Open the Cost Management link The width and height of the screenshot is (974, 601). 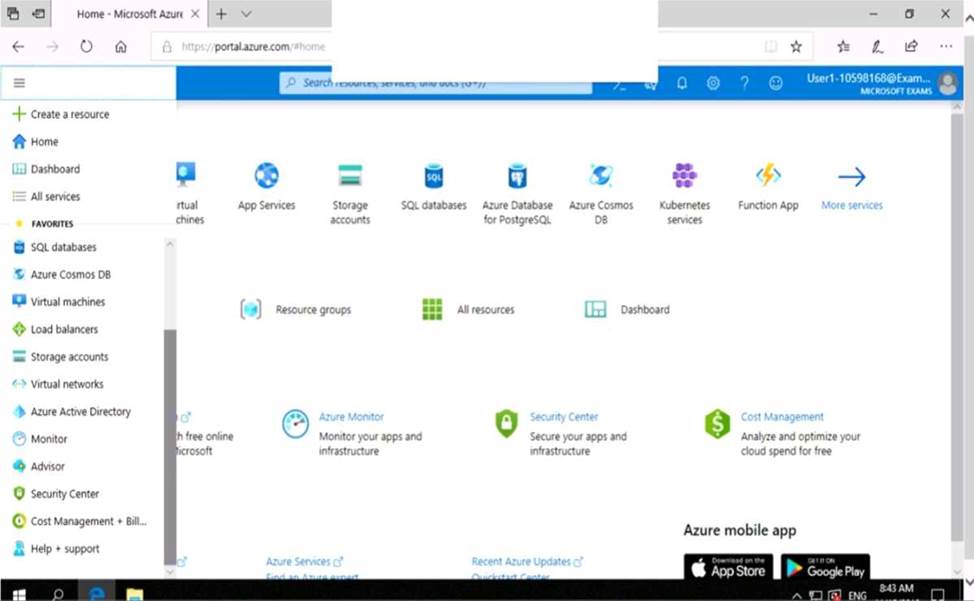tap(782, 417)
